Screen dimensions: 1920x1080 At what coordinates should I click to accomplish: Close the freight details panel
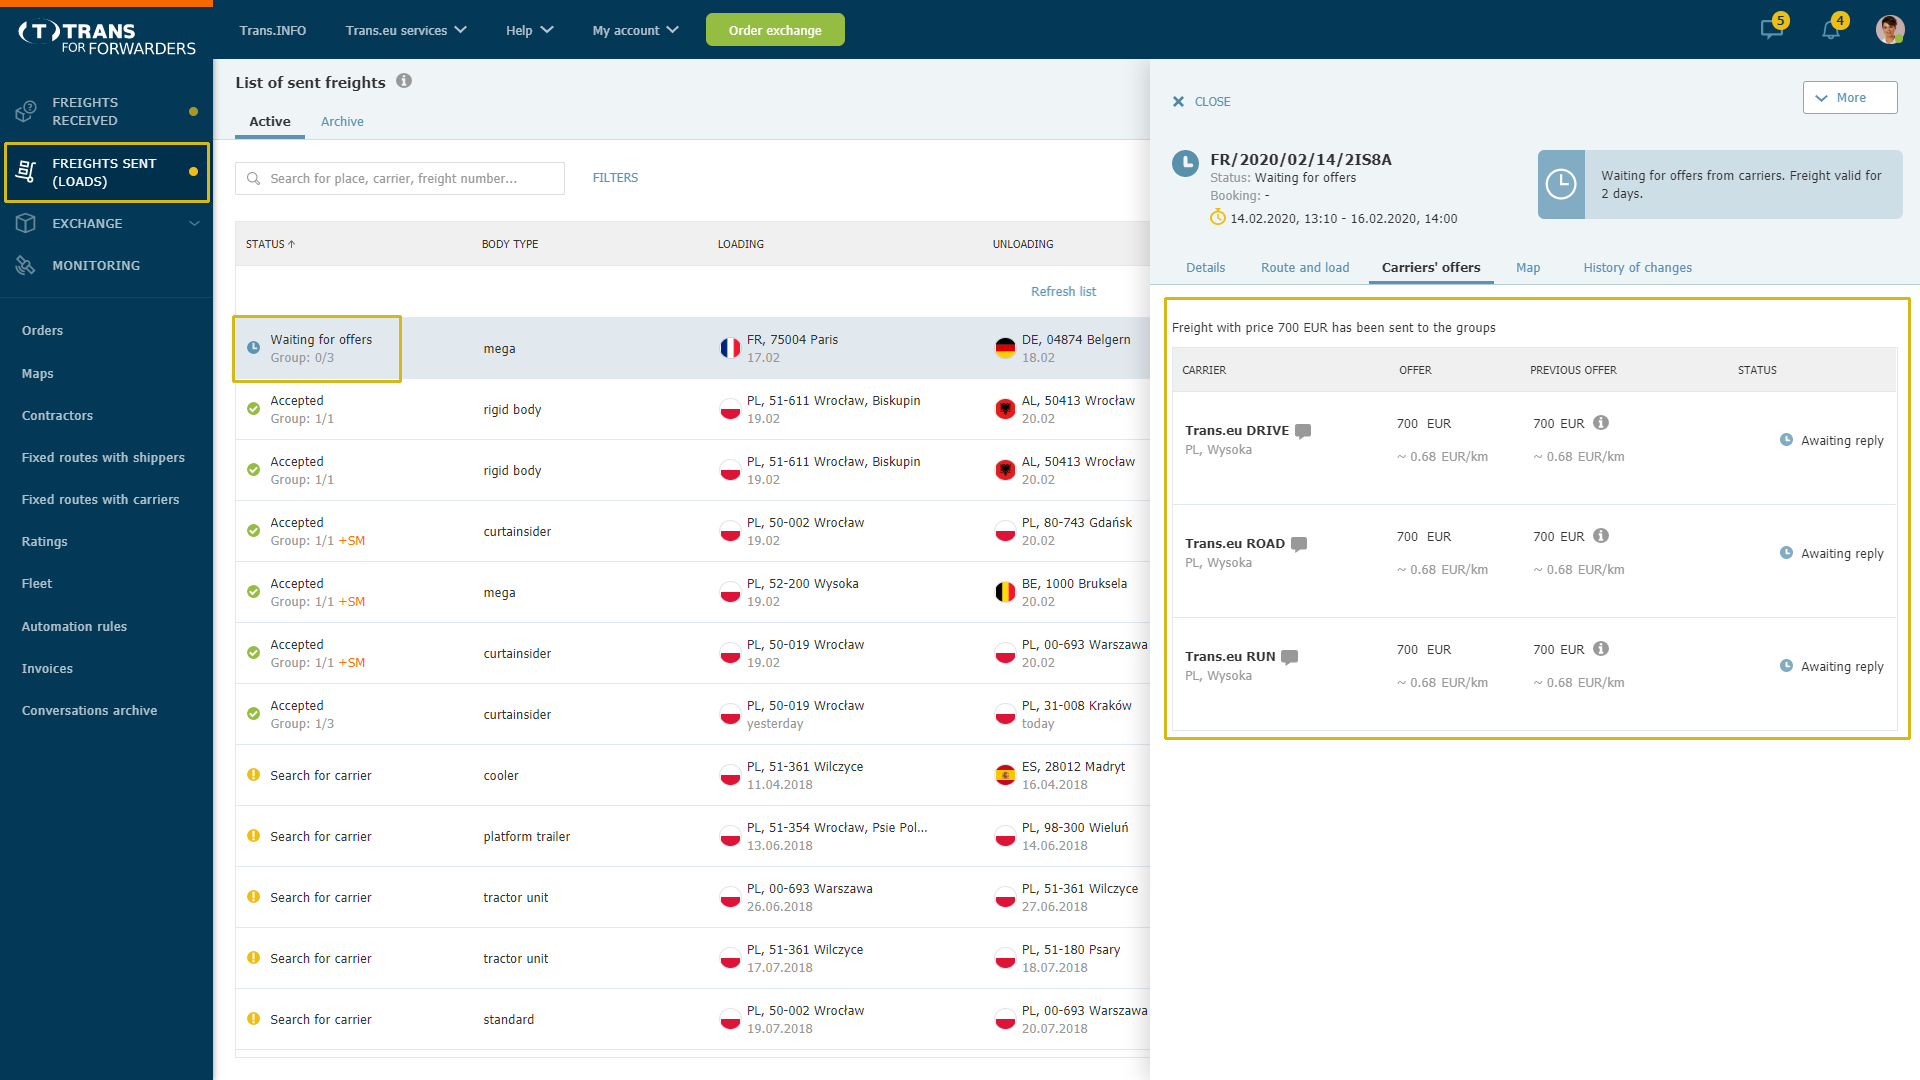(1201, 101)
